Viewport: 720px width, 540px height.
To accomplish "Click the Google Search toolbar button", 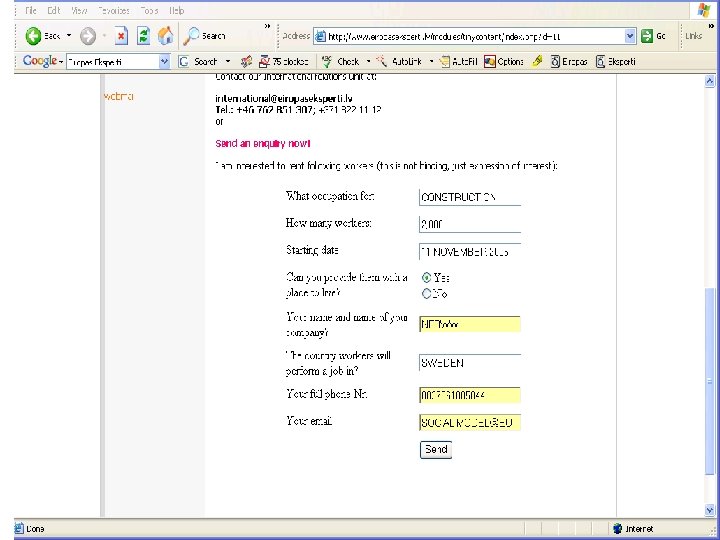I will point(198,62).
